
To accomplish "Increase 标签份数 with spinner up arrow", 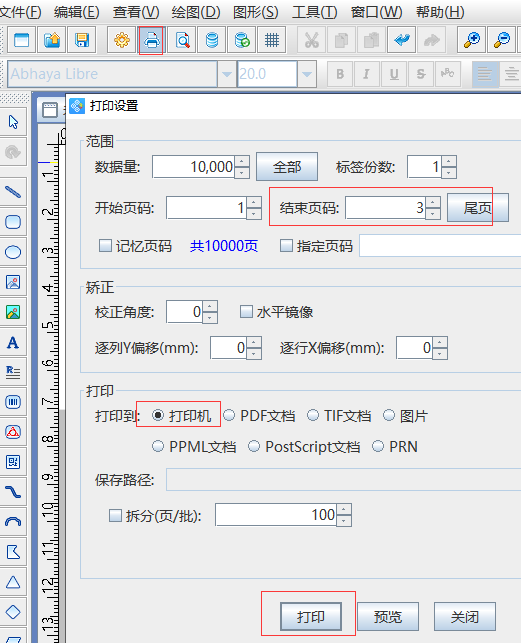I will 449,161.
